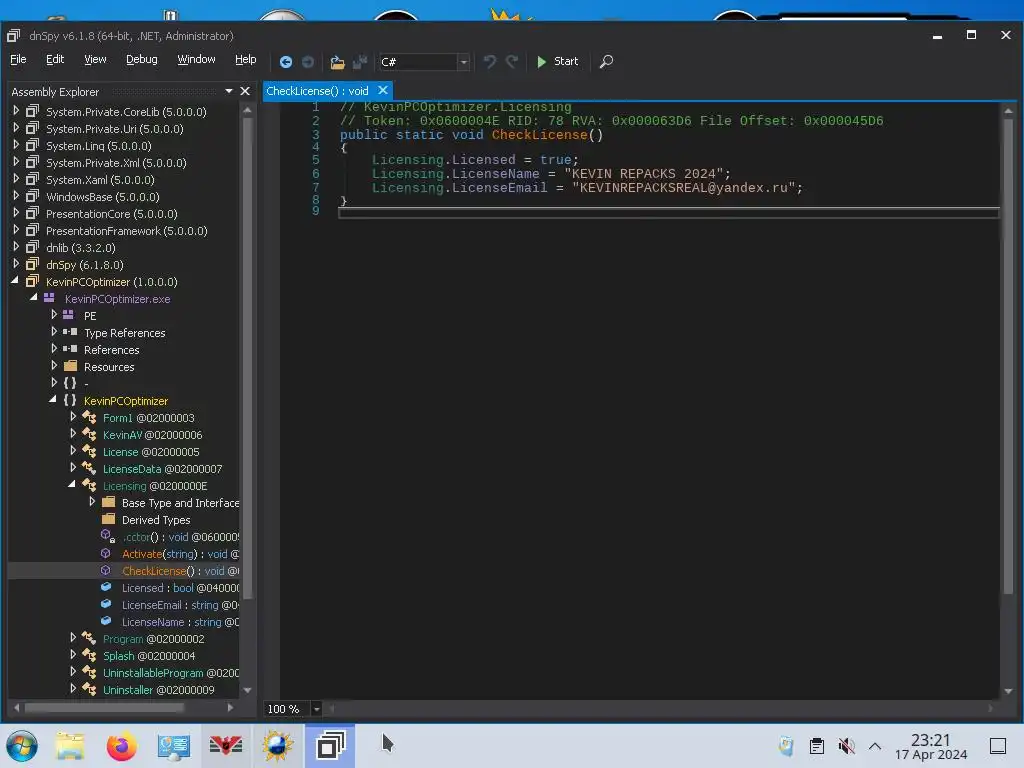Expand the Program @02000002 class
The height and width of the screenshot is (768, 1024).
(x=72, y=637)
